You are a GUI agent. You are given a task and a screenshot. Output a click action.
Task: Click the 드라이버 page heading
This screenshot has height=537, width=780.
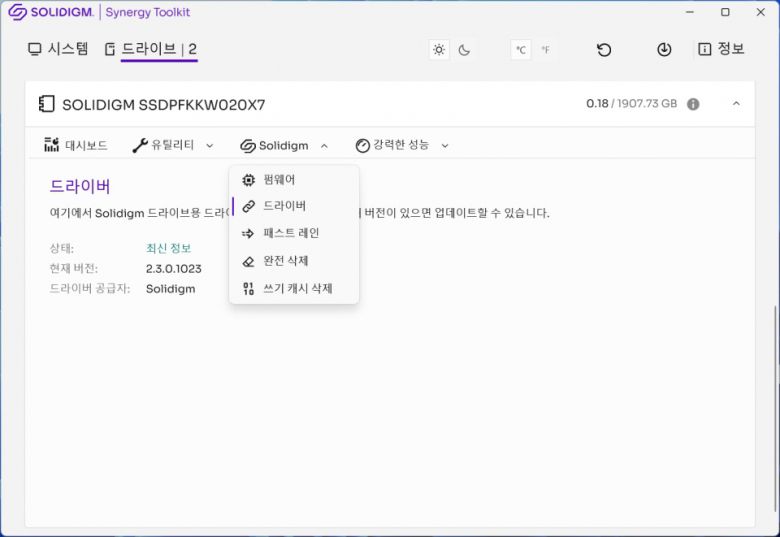[x=80, y=186]
